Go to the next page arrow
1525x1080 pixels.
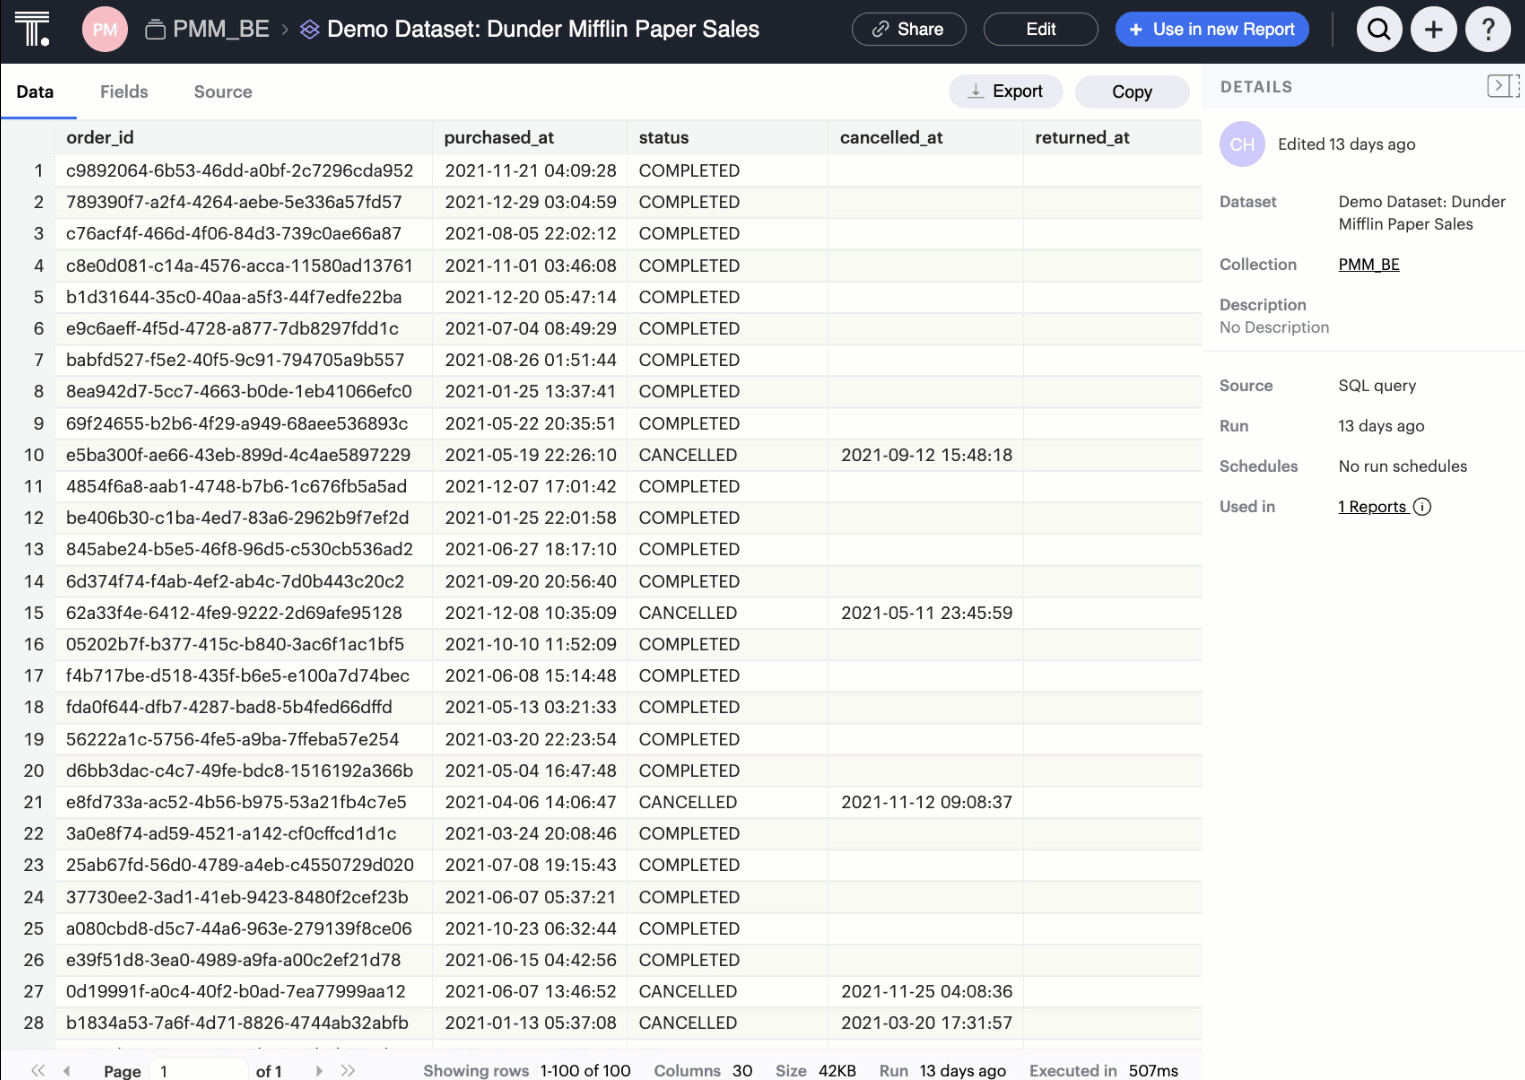click(x=319, y=1070)
